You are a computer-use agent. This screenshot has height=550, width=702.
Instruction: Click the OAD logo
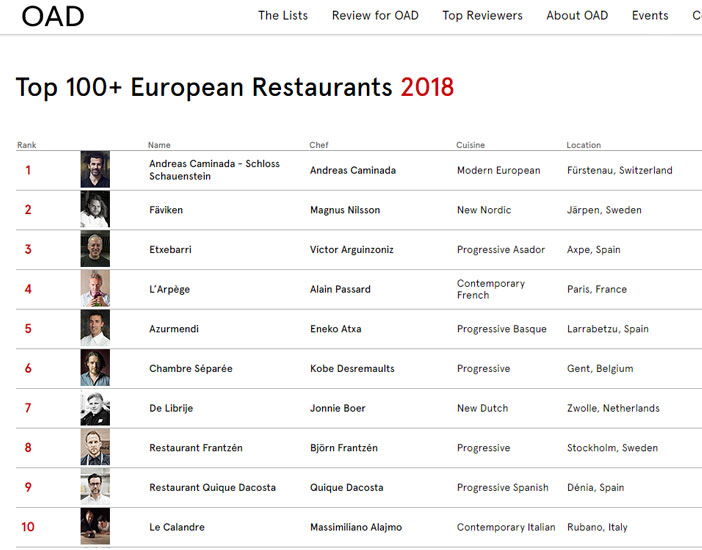tap(53, 16)
